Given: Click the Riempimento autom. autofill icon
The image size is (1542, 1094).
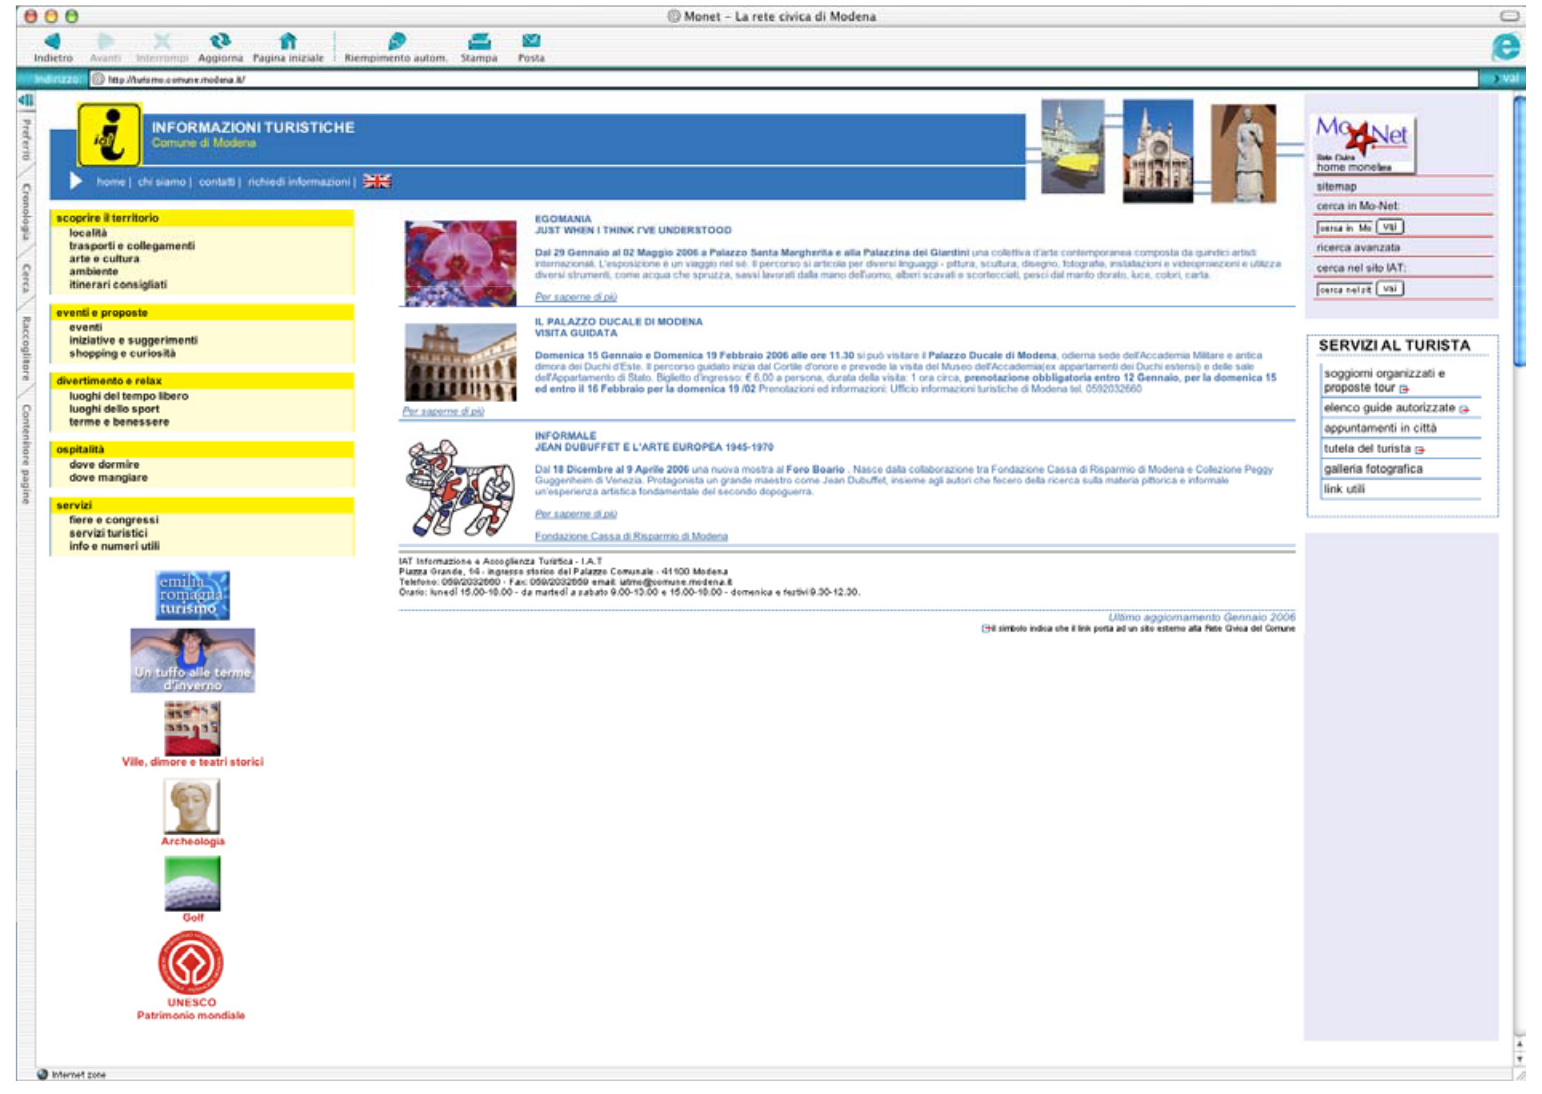Looking at the screenshot, I should [x=397, y=41].
